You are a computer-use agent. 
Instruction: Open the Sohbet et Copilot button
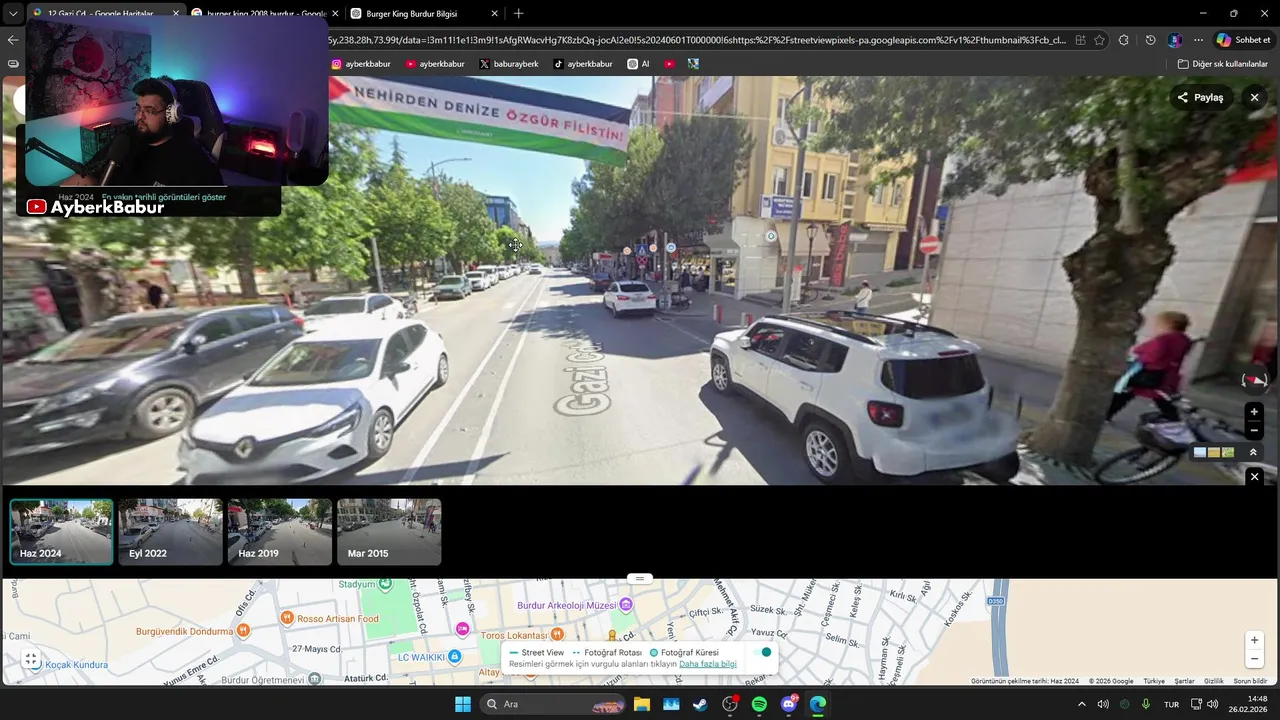(x=1243, y=40)
